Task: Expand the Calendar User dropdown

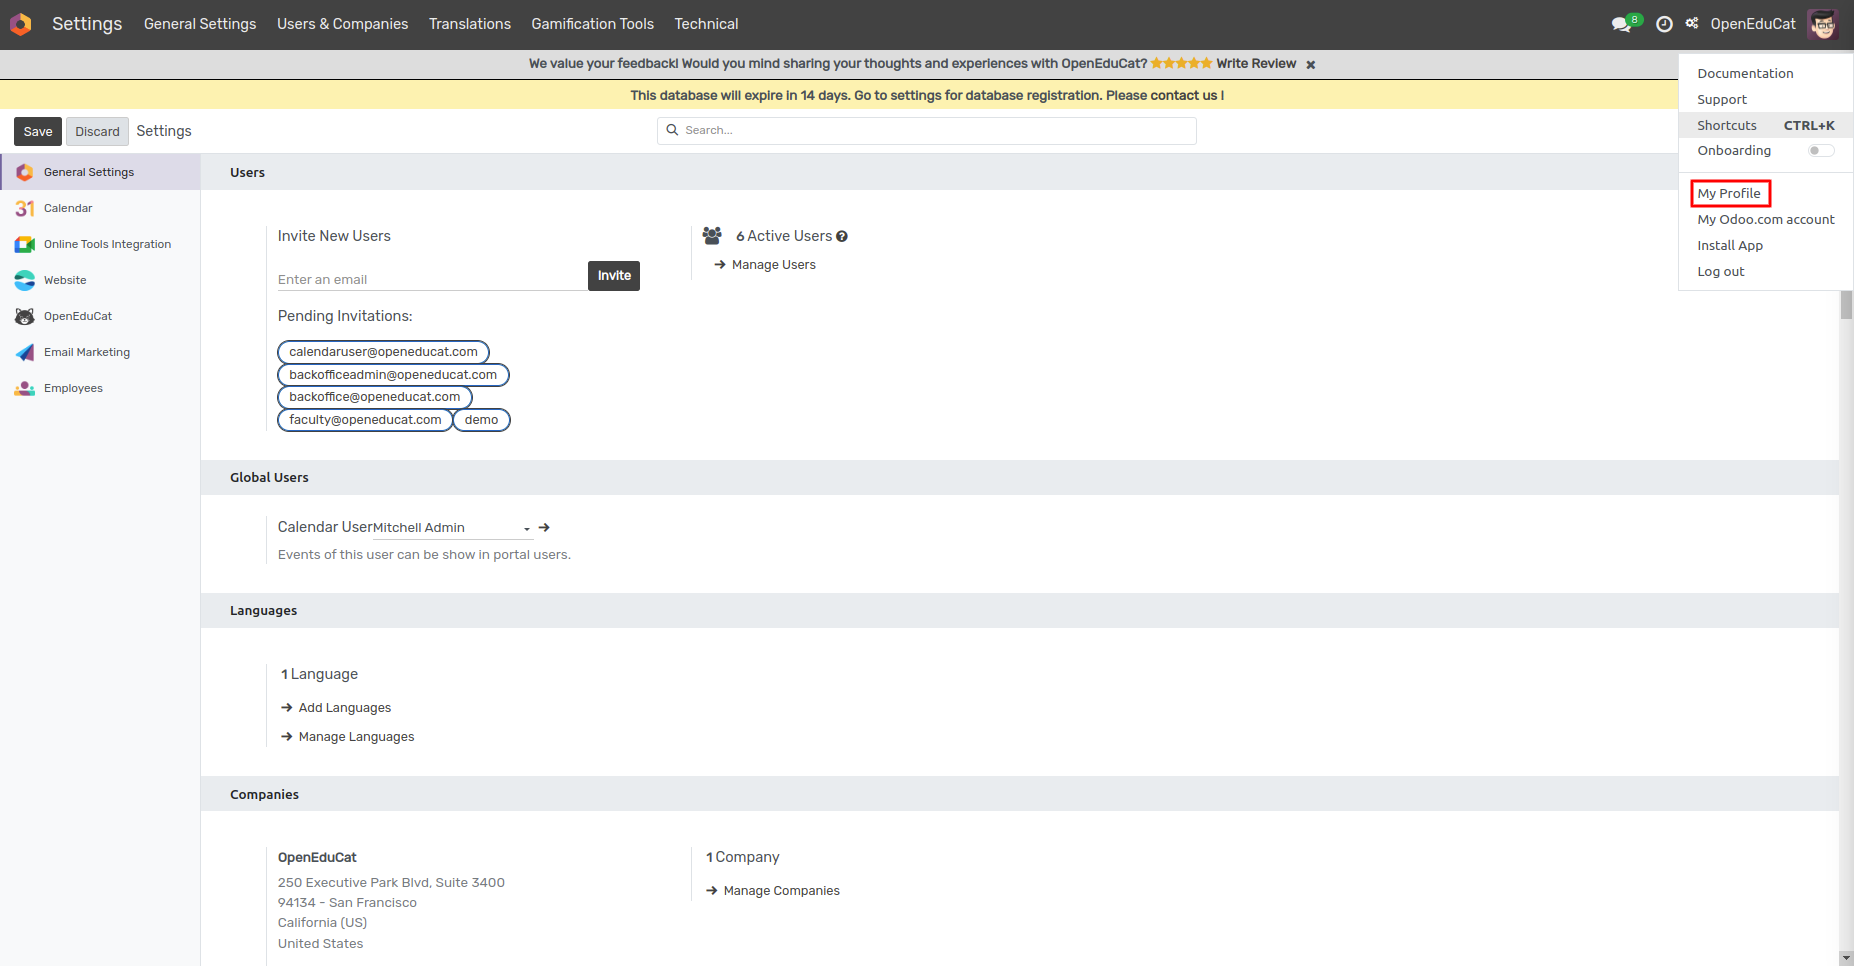Action: (x=527, y=528)
